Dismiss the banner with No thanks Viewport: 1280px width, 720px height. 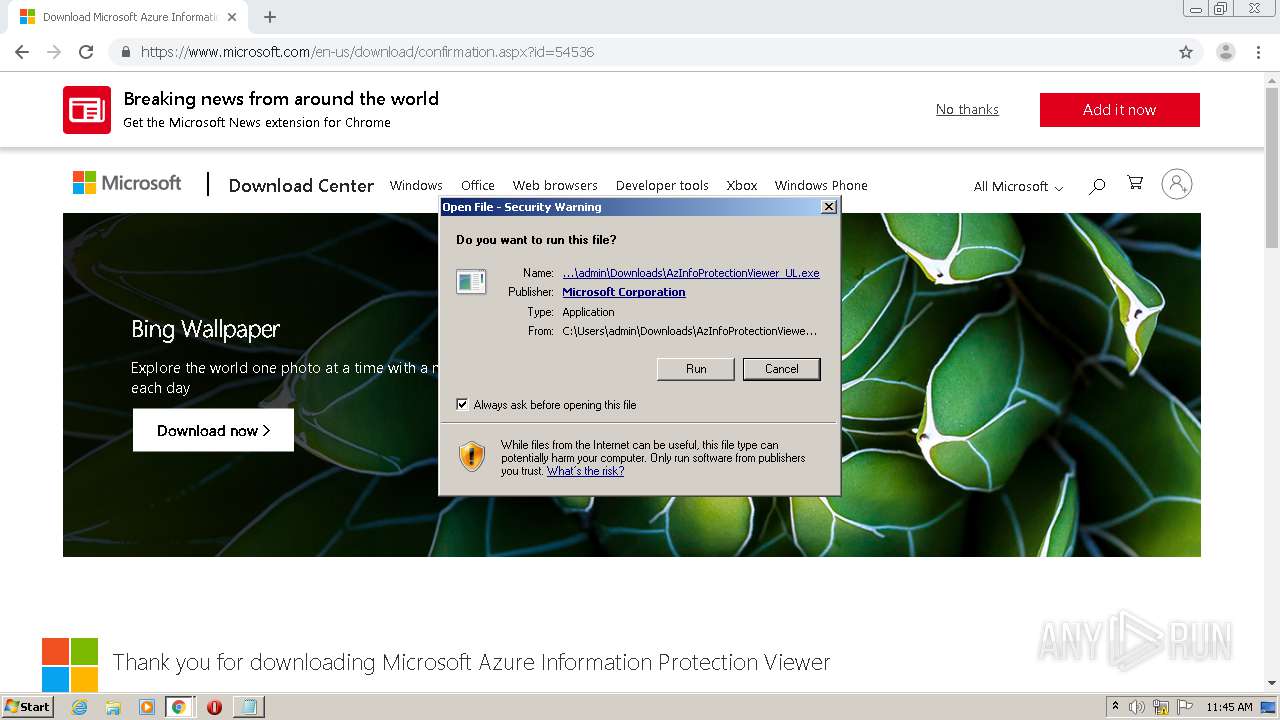(x=967, y=110)
